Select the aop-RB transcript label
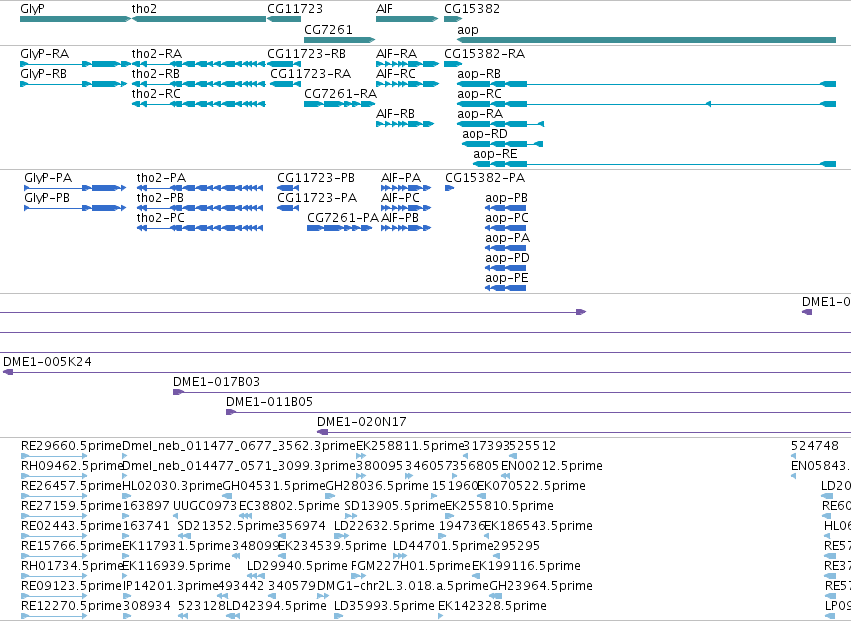 [x=479, y=74]
